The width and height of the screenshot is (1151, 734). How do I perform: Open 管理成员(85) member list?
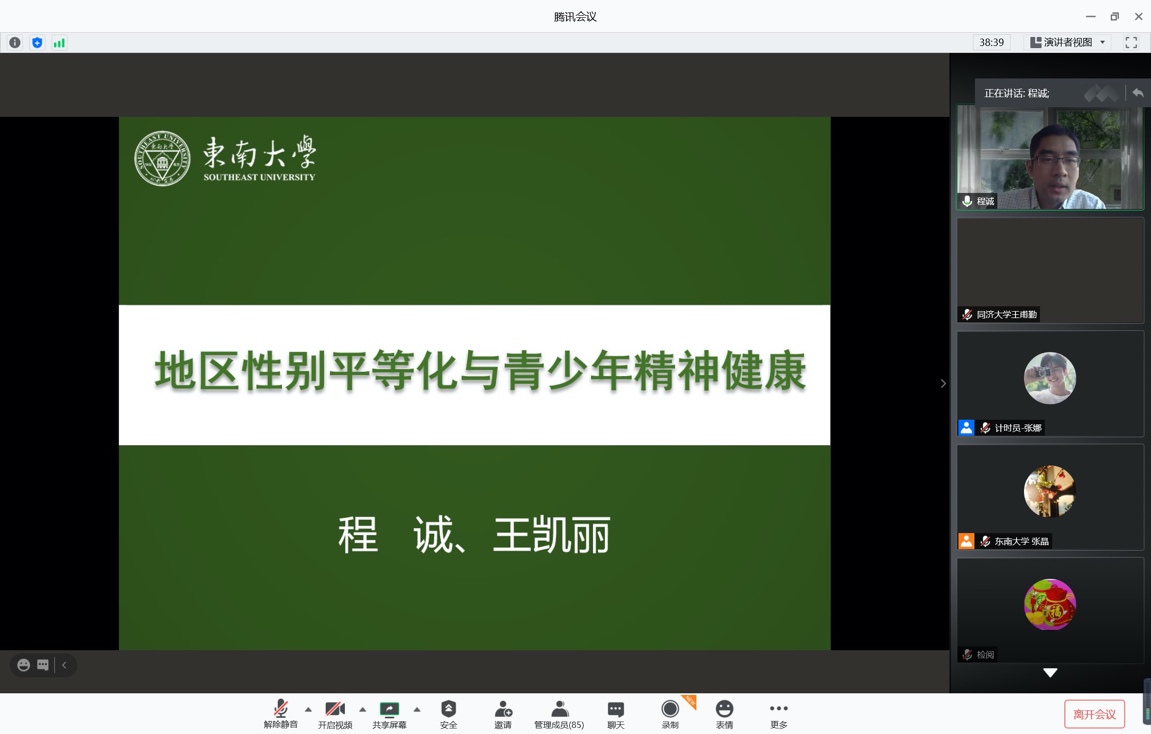pos(559,713)
